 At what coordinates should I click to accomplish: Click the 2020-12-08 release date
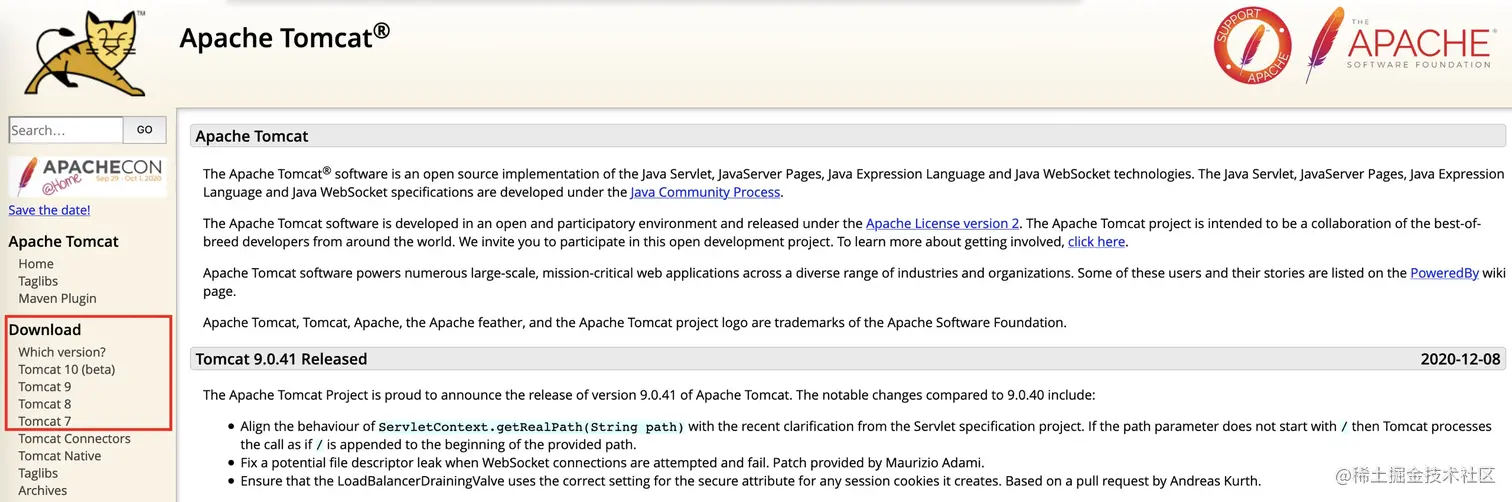1461,359
